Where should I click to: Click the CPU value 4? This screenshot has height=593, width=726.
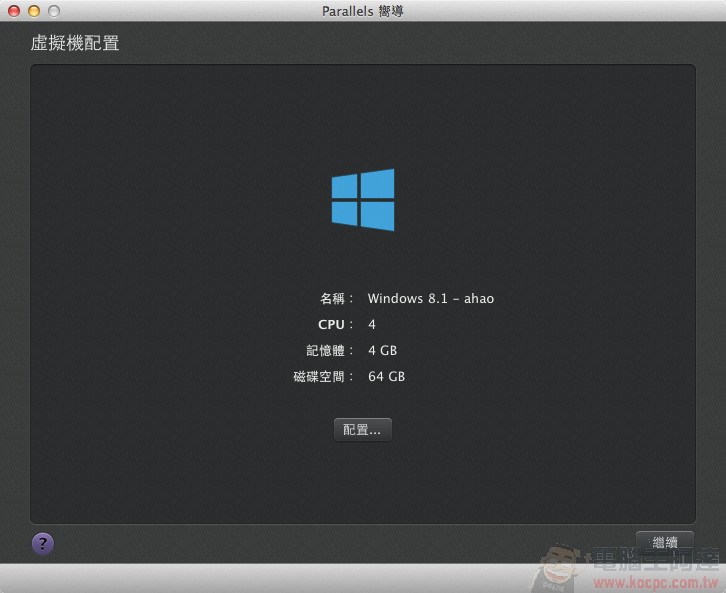(372, 325)
